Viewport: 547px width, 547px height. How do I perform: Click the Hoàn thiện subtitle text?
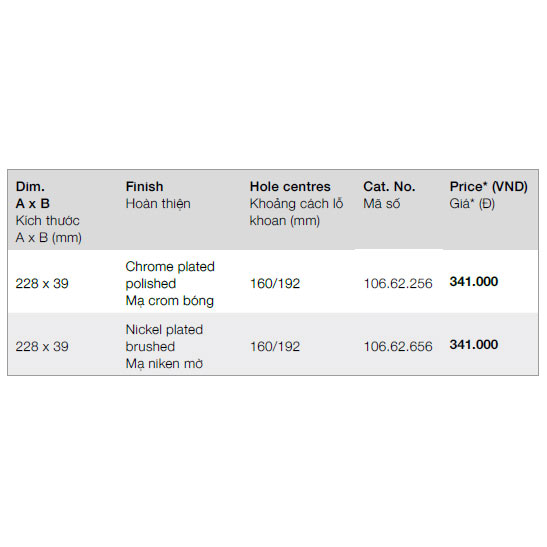pyautogui.click(x=158, y=204)
